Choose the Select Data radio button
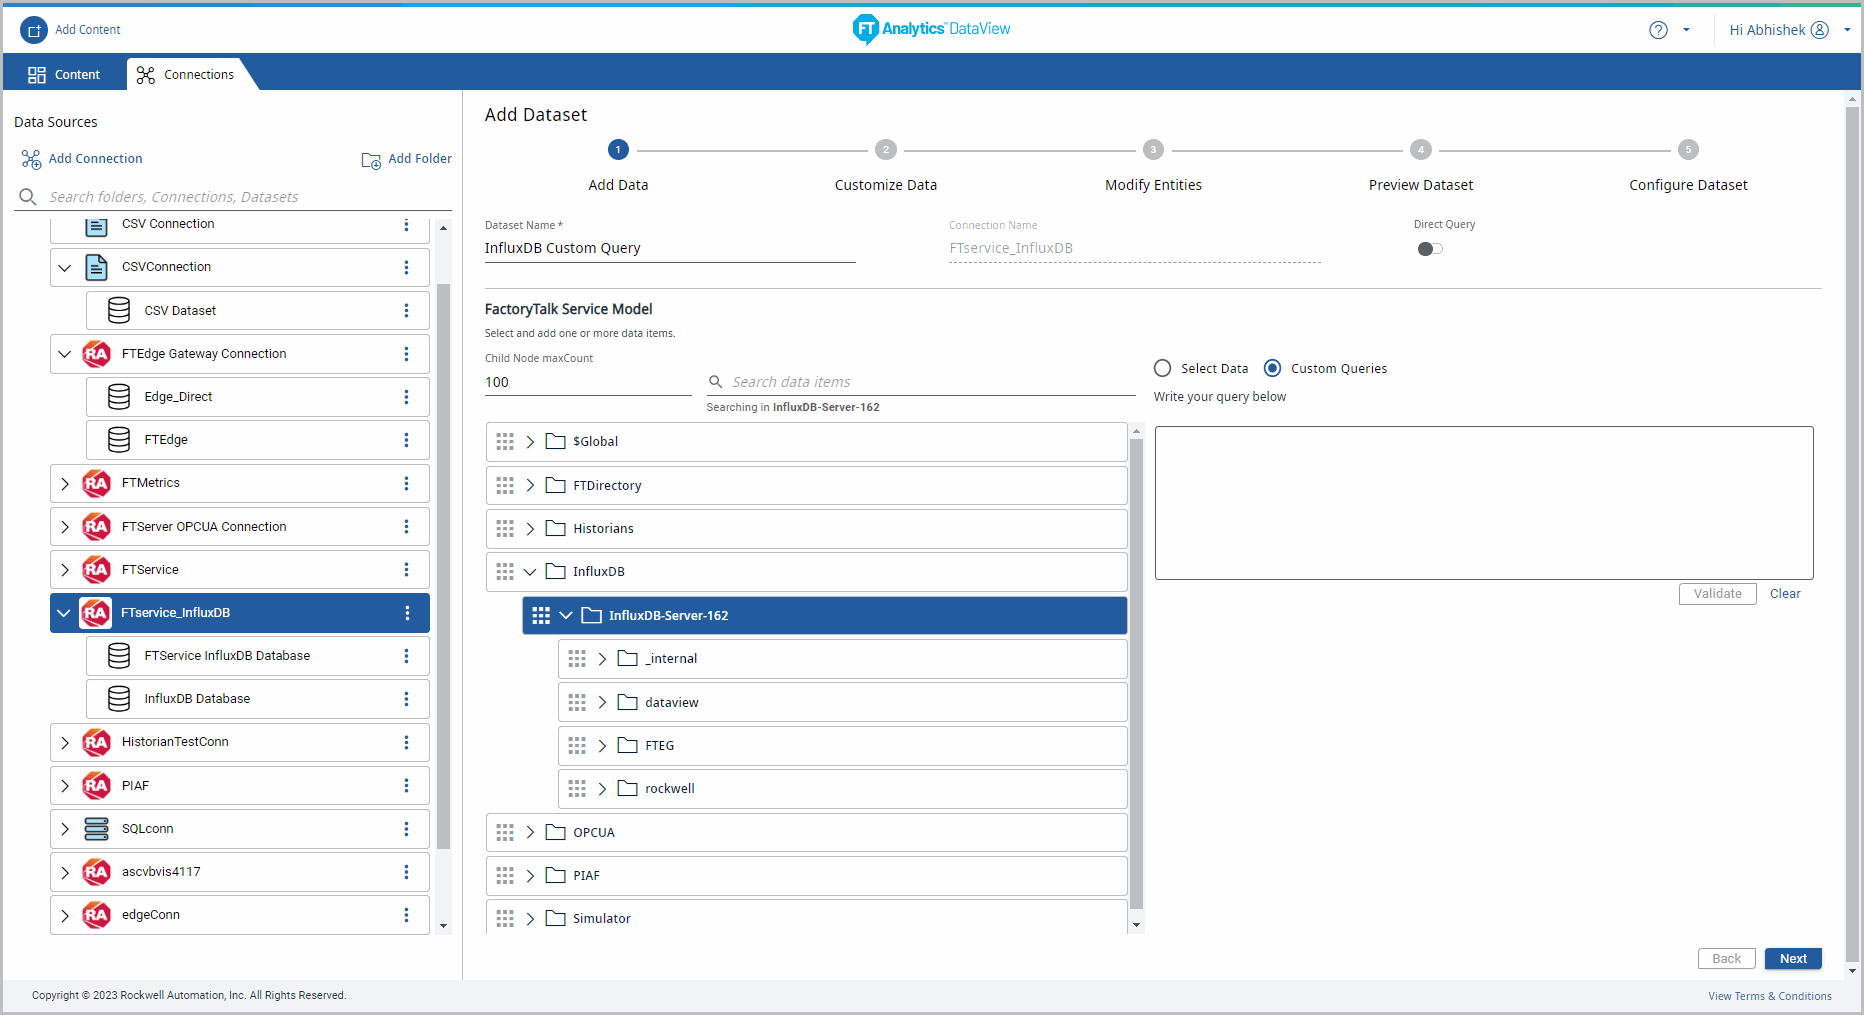Viewport: 1864px width, 1015px height. pos(1162,368)
